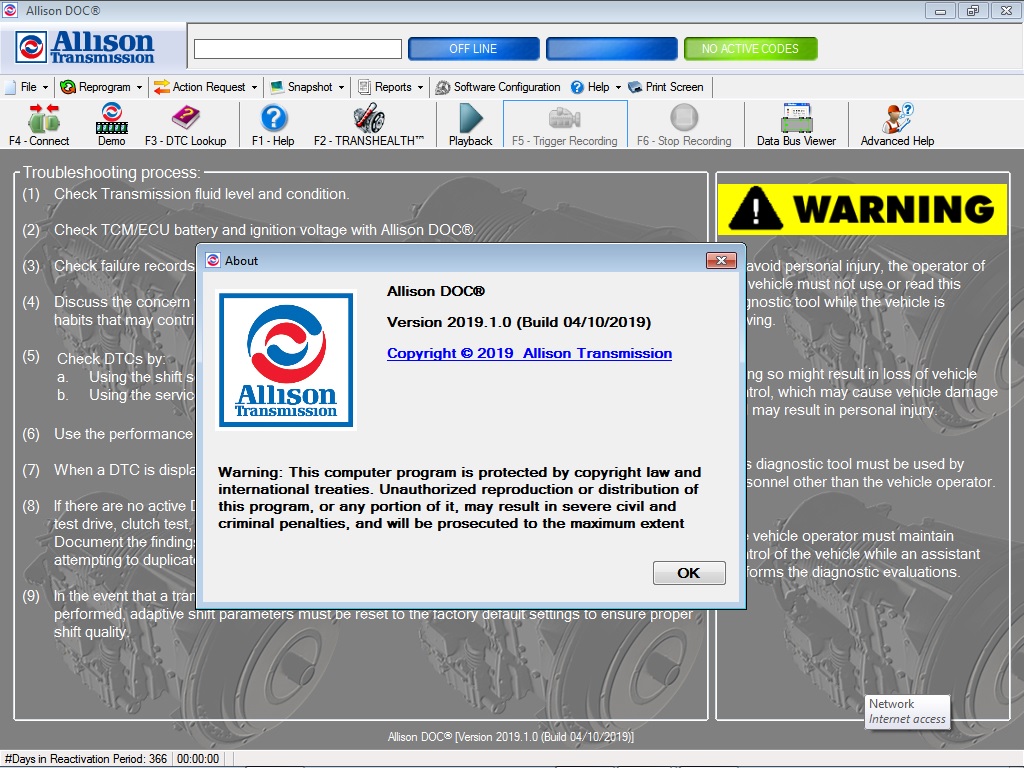Click the Allison Transmission logo
The height and width of the screenshot is (768, 1024).
[88, 46]
